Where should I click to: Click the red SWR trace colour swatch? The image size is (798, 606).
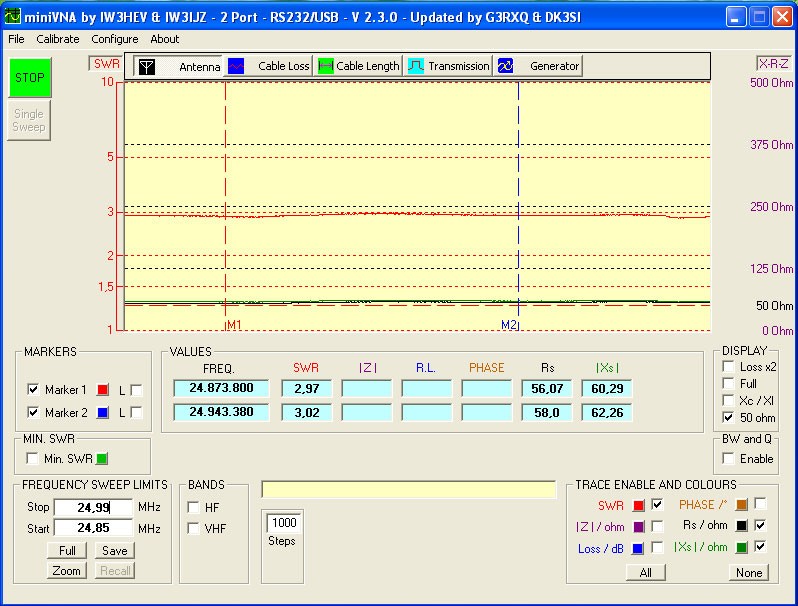[638, 505]
